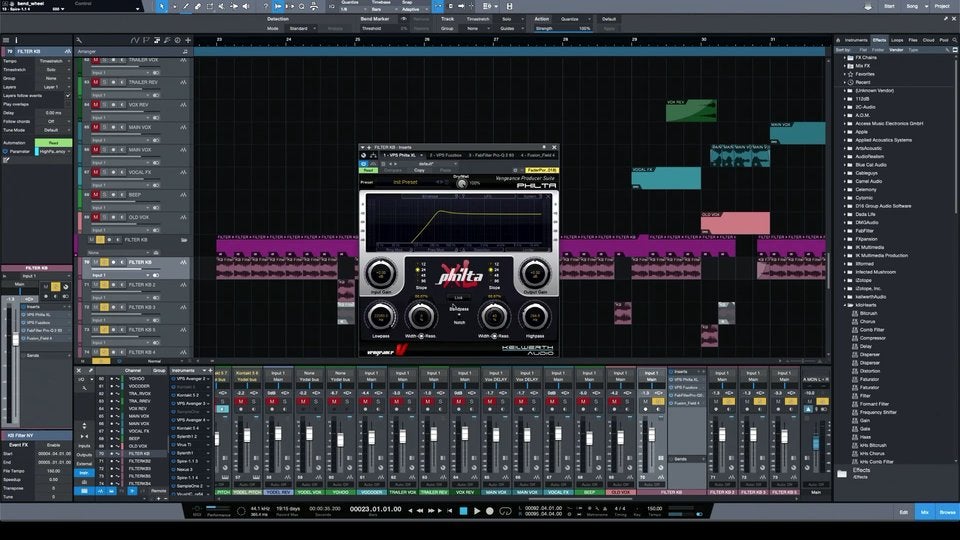The image size is (960, 540).
Task: Click the green VOX REV clip in arrangement
Action: click(691, 110)
